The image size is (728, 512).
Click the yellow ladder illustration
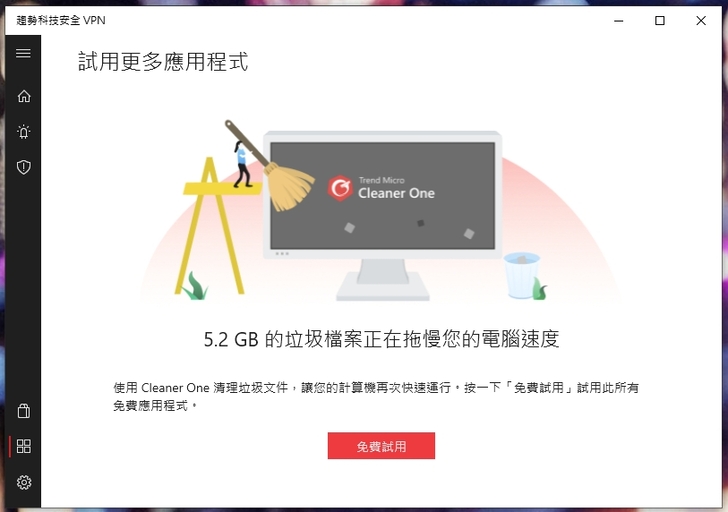tap(214, 226)
